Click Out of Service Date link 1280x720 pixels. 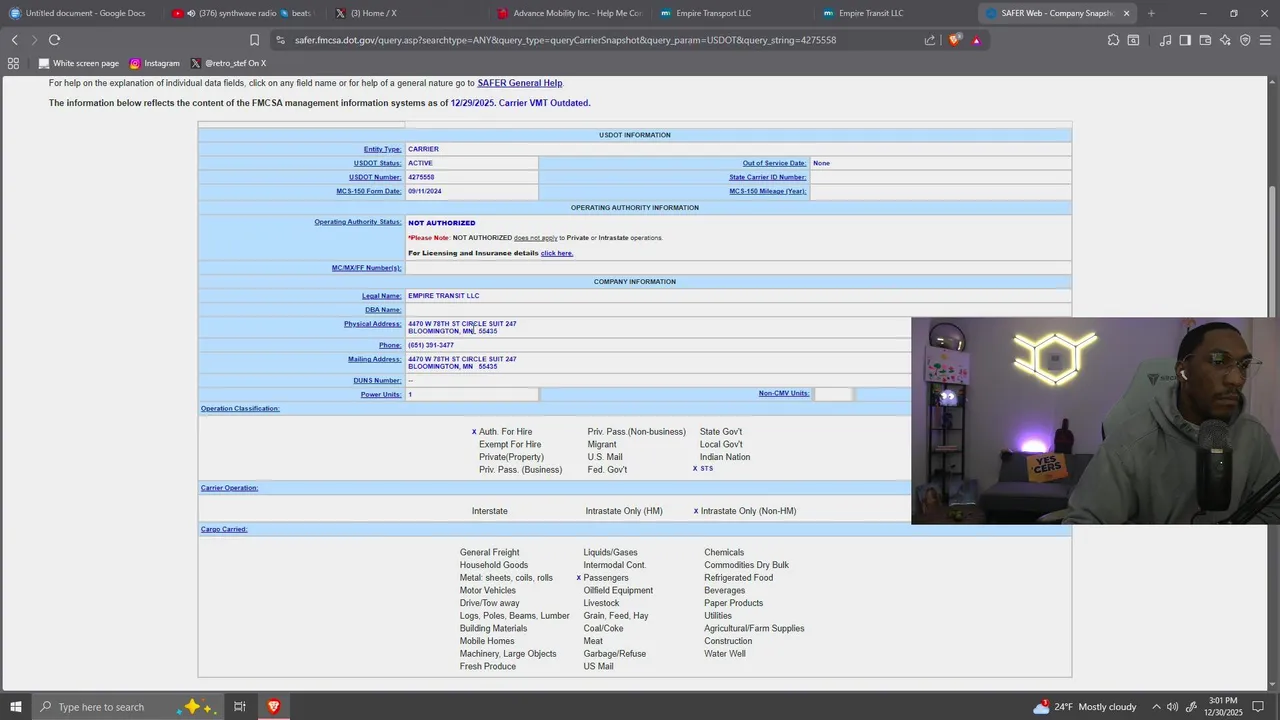(774, 163)
